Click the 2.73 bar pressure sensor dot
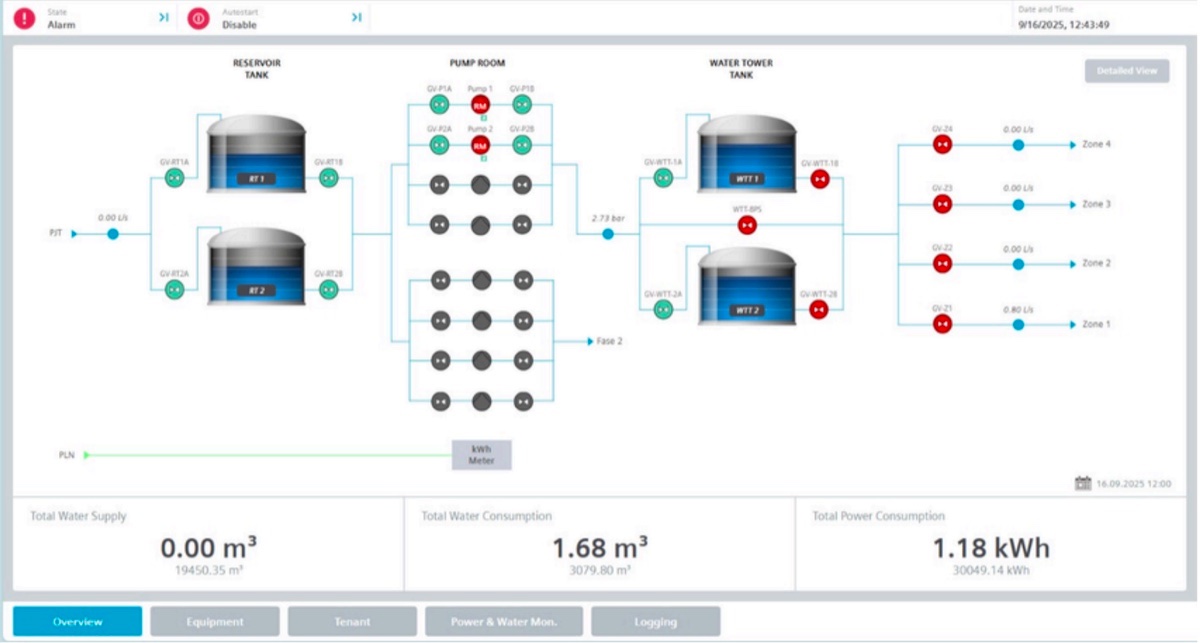Screen dimensions: 1200x643 coord(608,234)
